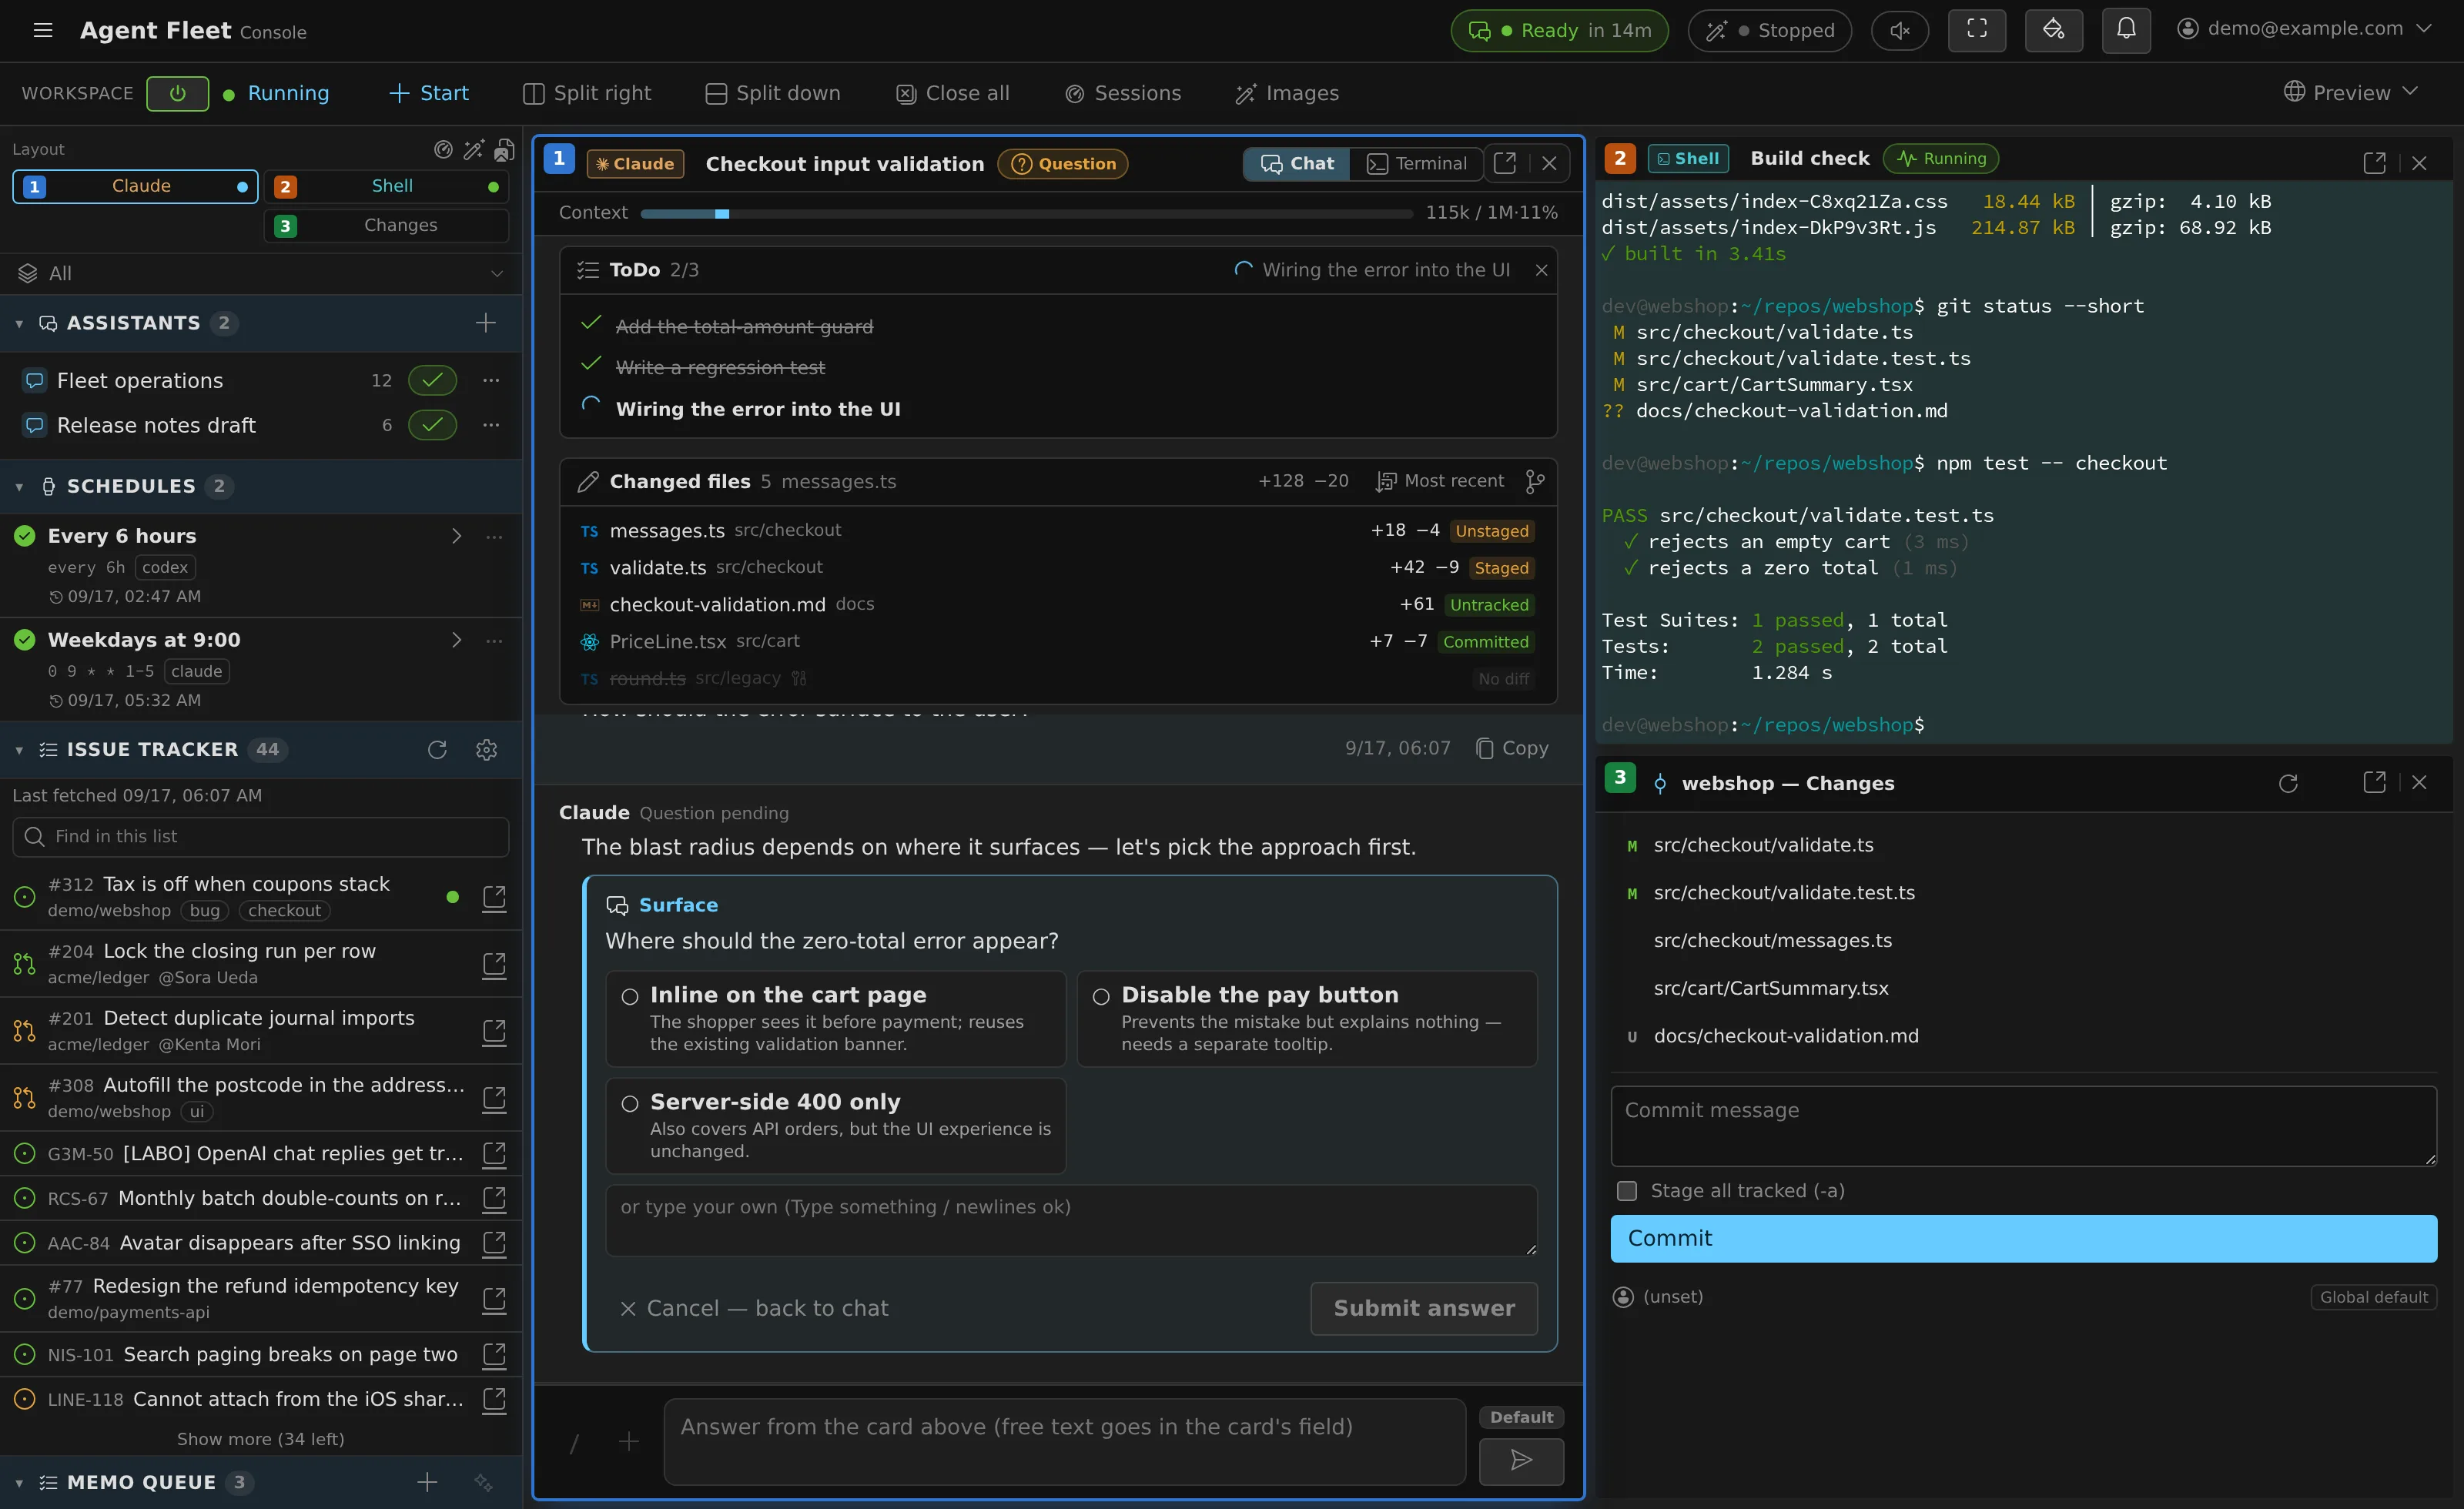Click the mute sound icon in header
Screen dimensions: 2464x1509
pos(1900,30)
